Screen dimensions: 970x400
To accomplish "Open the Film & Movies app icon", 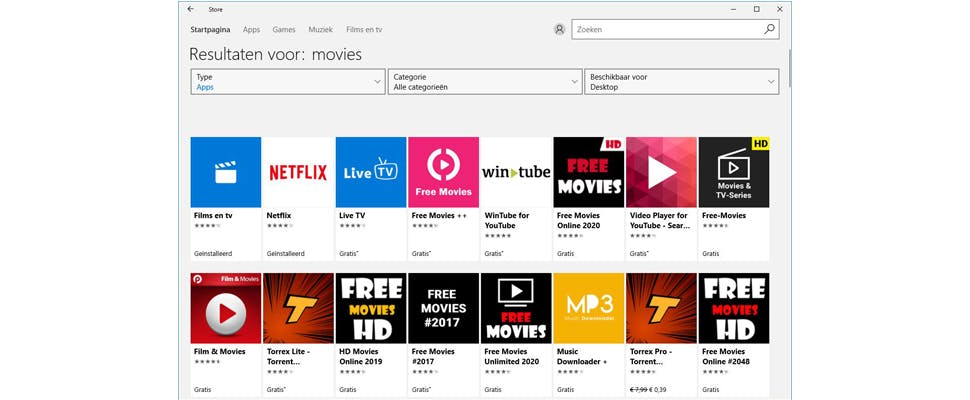I will point(226,308).
